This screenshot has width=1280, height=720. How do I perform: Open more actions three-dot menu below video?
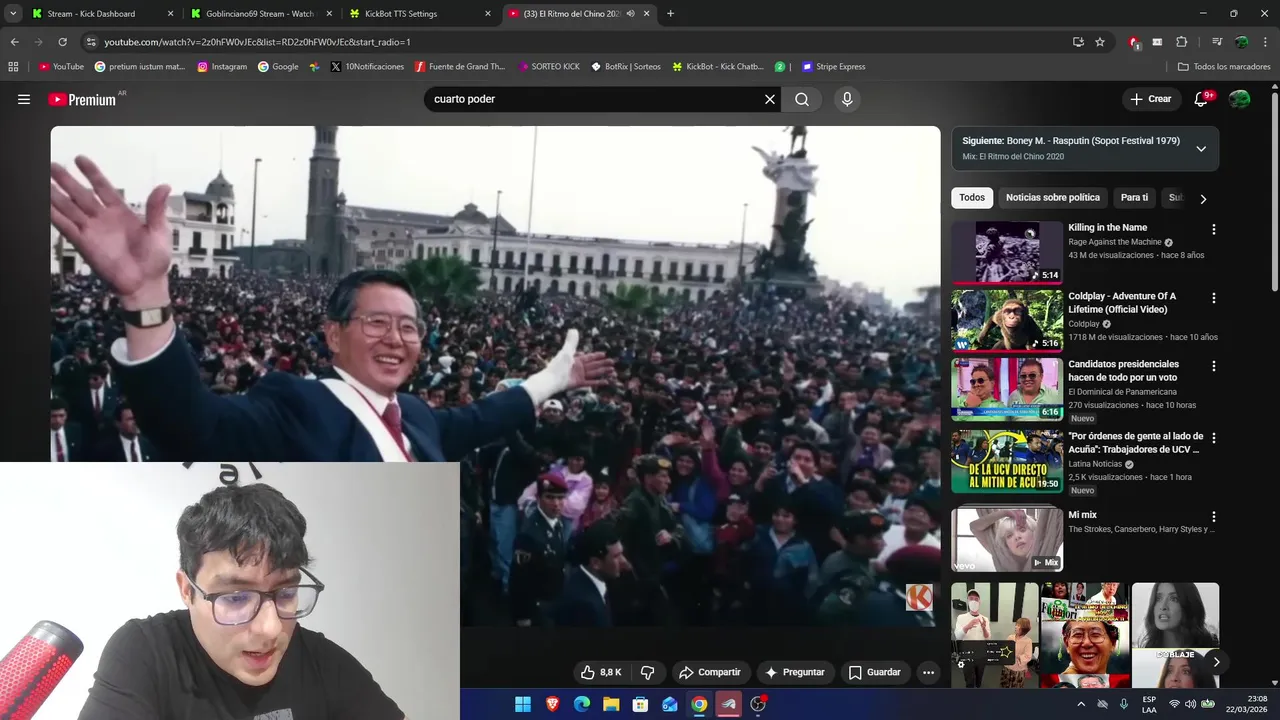[928, 672]
